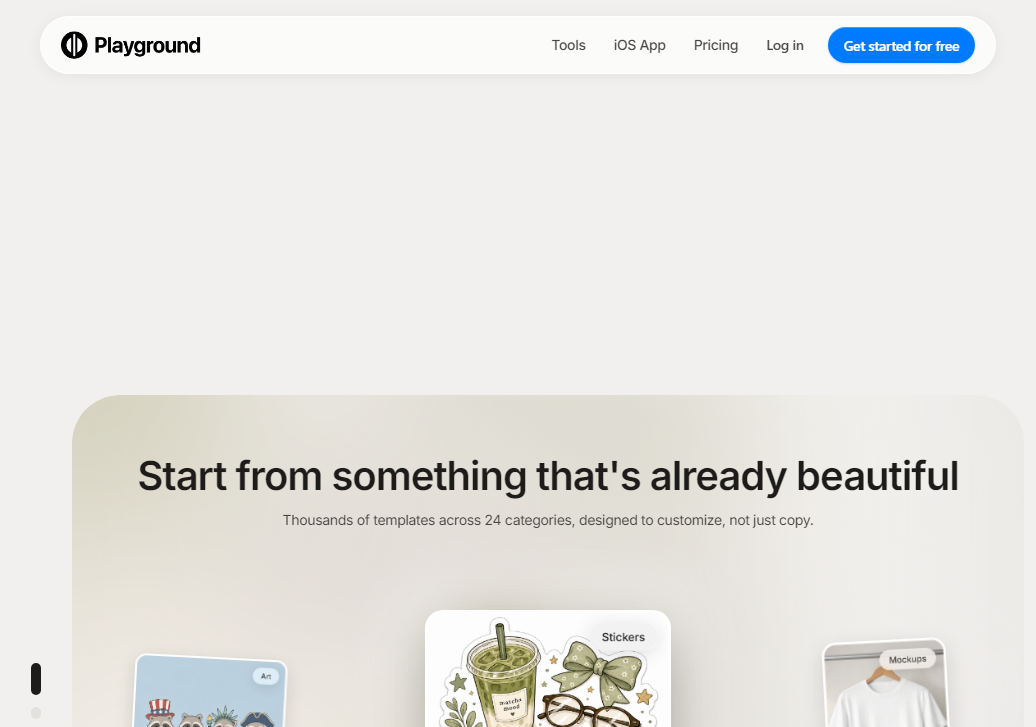
Task: Select the active dark page indicator pill
Action: [36, 679]
